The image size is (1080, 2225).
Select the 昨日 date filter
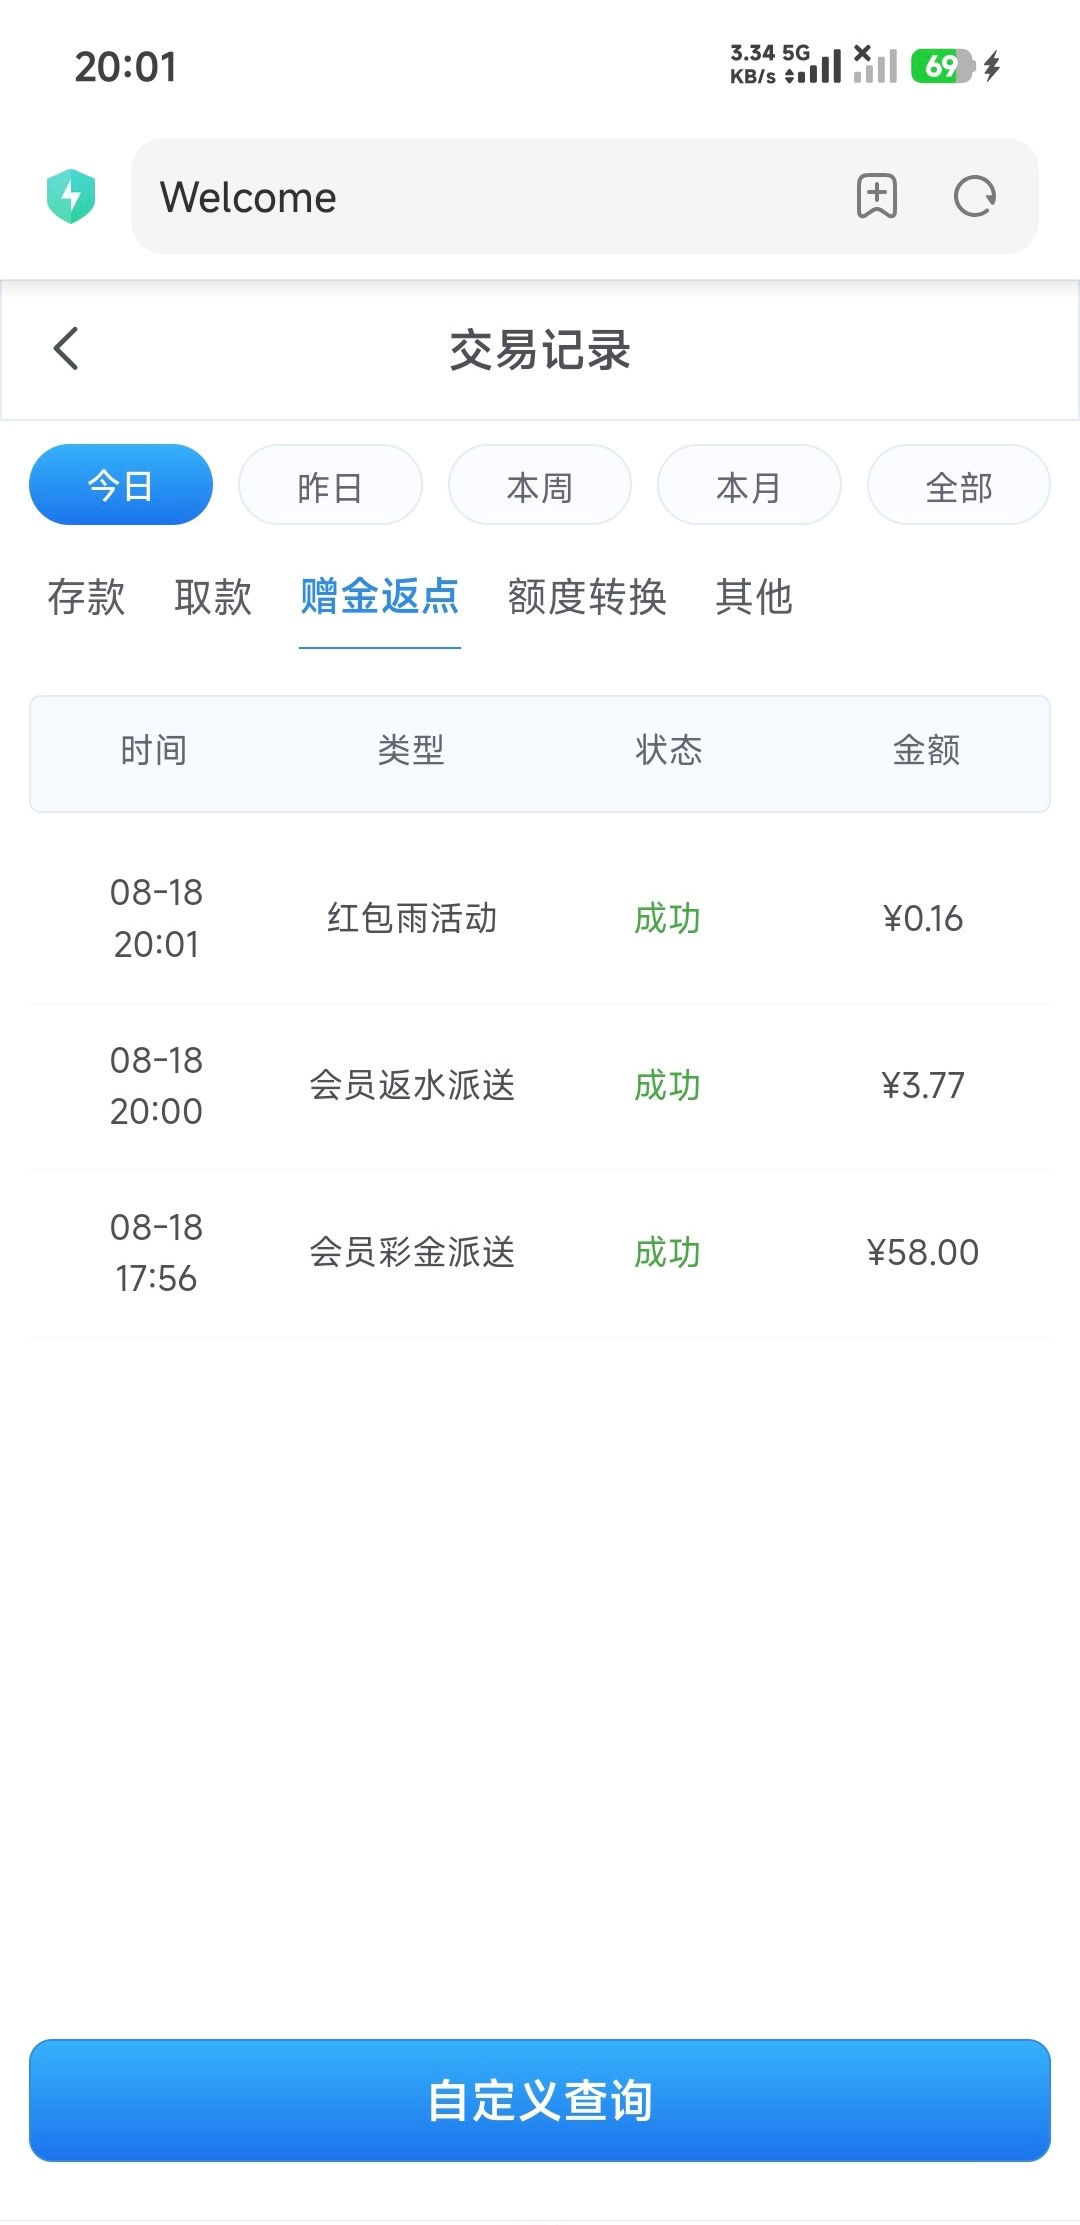point(330,485)
